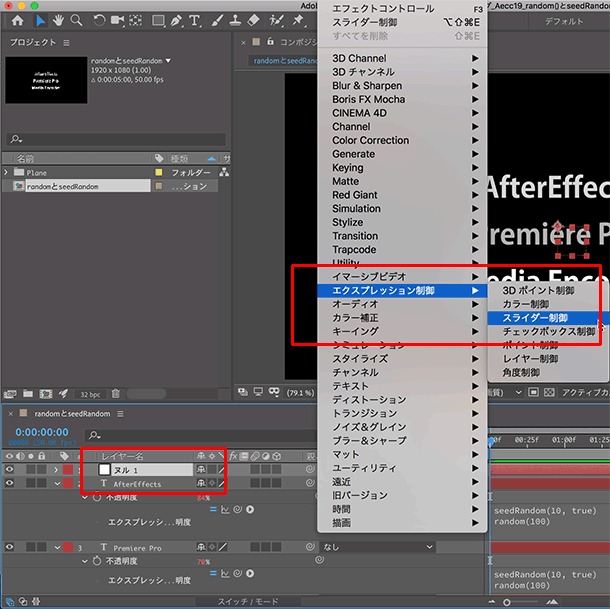Switch to デフォルト workspace
The height and width of the screenshot is (609, 610).
tap(564, 21)
